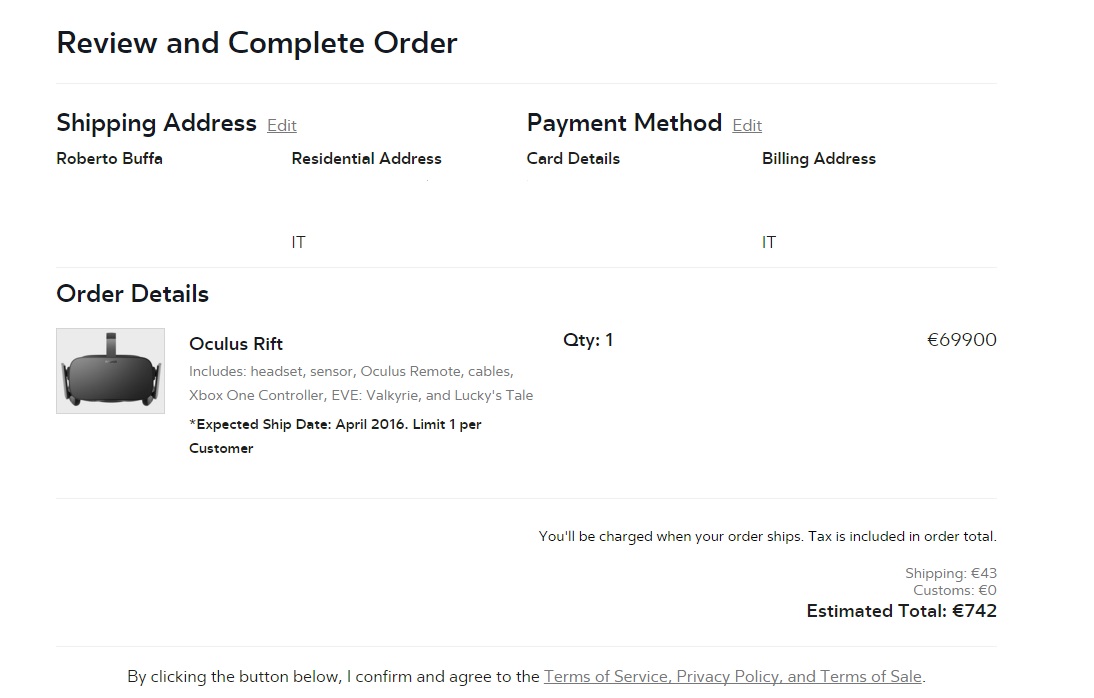Click the Oculus Rift product name
This screenshot has height=698, width=1094.
click(236, 344)
